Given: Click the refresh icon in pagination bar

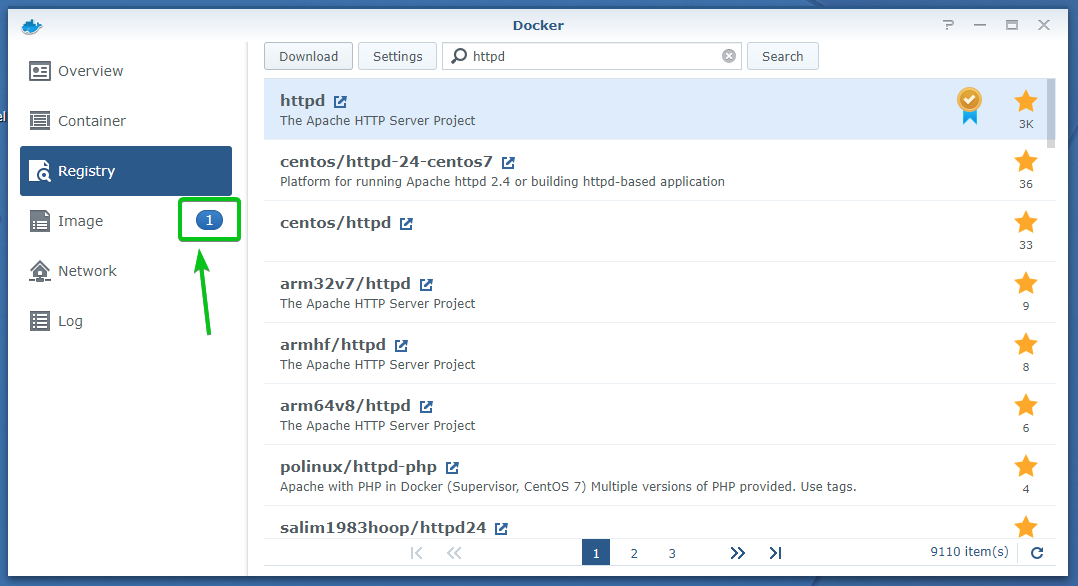Looking at the screenshot, I should (1037, 553).
